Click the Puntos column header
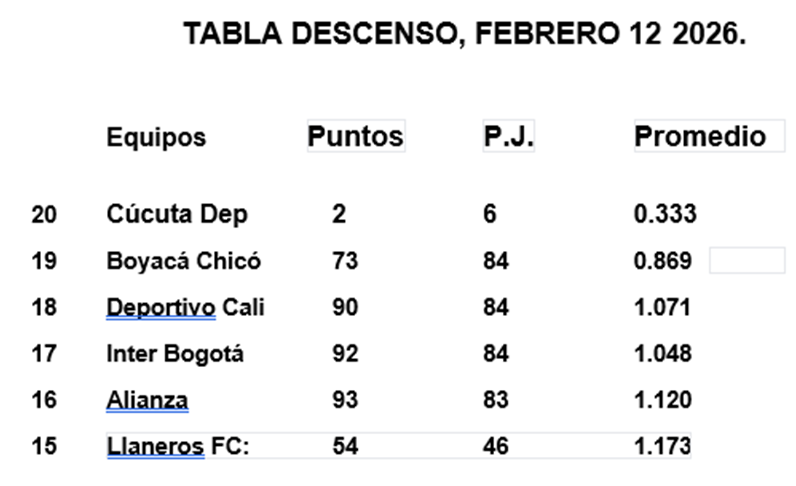This screenshot has height=486, width=796. coord(355,136)
